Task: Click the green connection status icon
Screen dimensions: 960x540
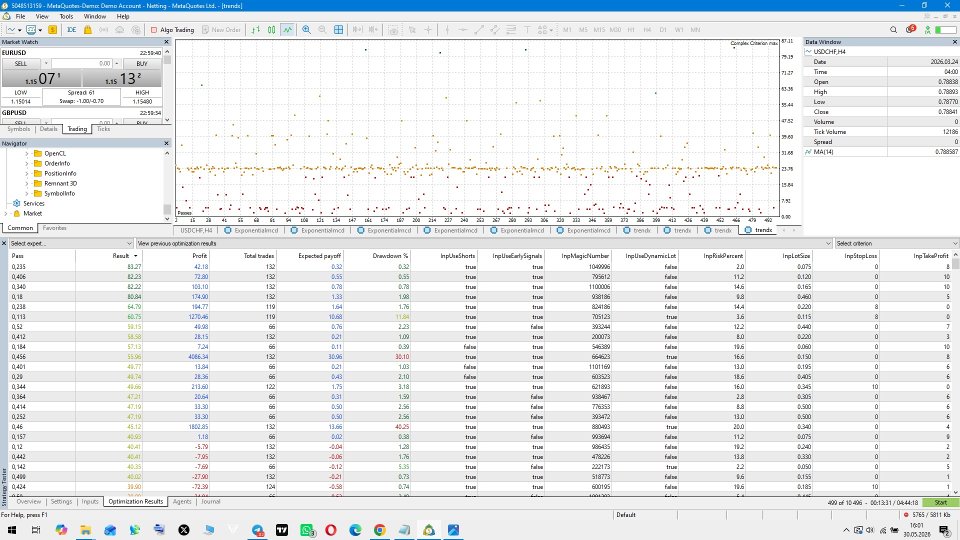Action: tap(928, 29)
